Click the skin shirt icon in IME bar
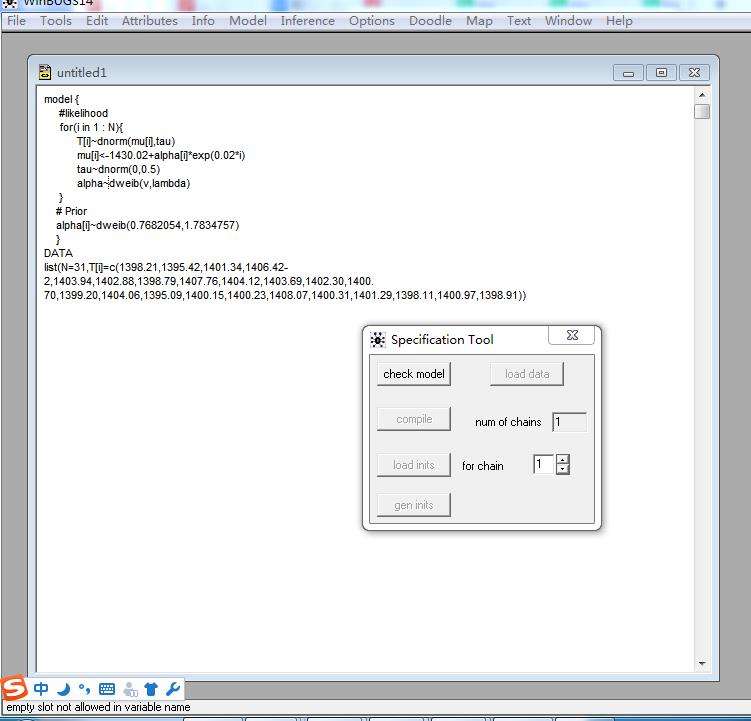The image size is (751, 721). point(151,689)
